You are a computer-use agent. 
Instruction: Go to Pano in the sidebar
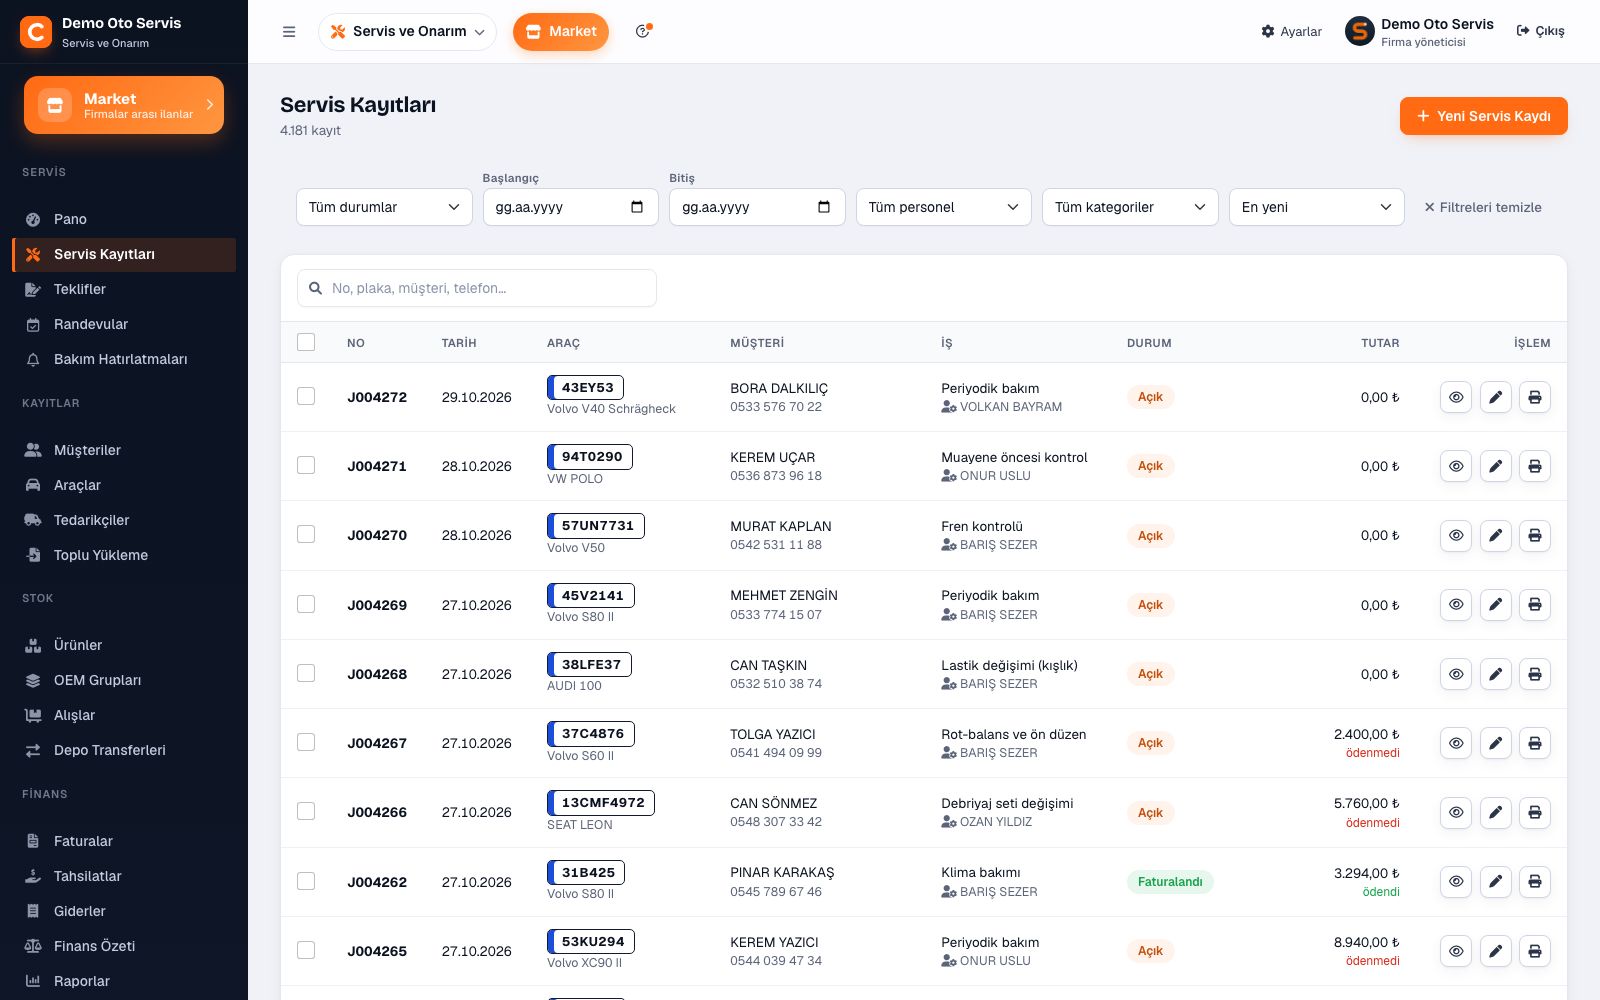(124, 219)
